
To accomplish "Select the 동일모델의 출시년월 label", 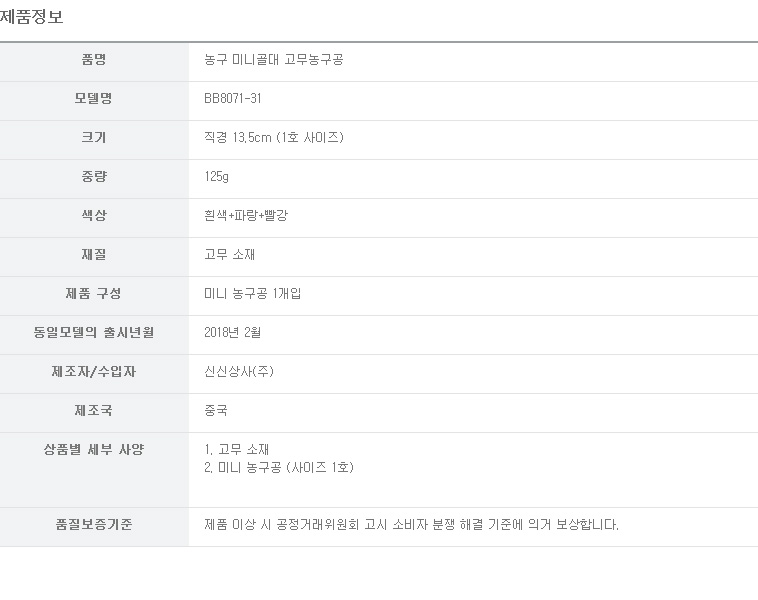I will pos(94,333).
